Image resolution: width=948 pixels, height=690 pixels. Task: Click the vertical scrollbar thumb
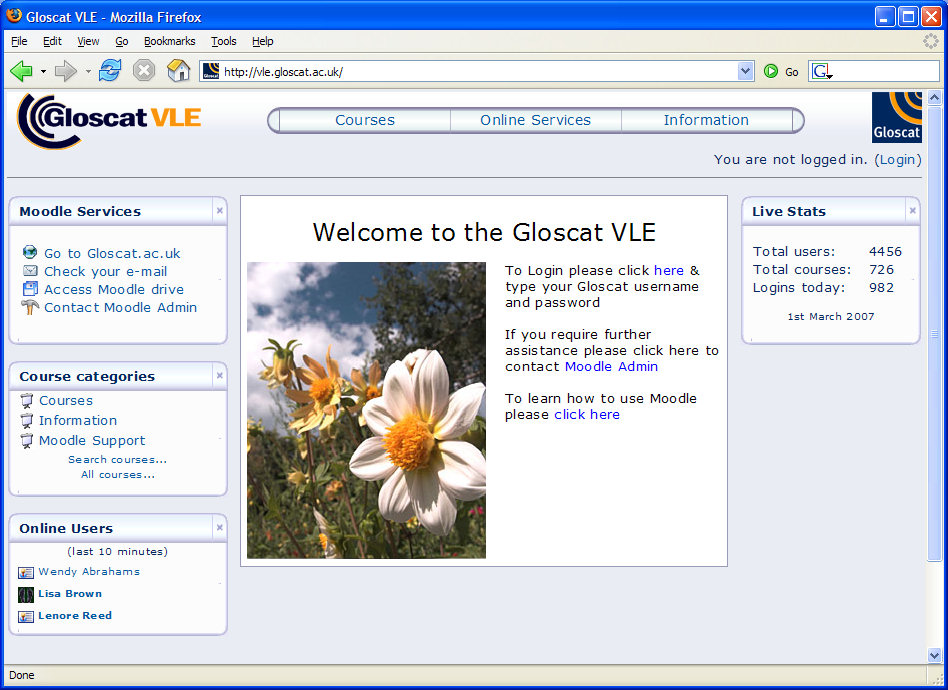(934, 333)
